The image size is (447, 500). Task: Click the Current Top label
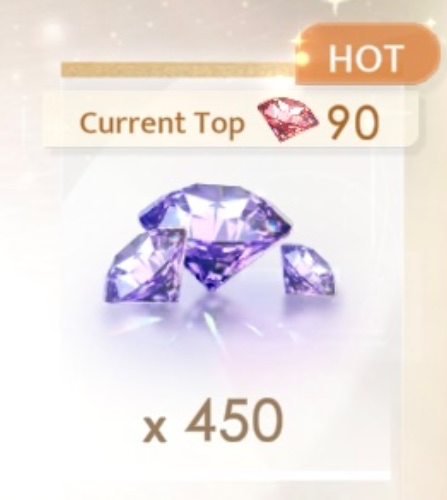click(x=162, y=125)
